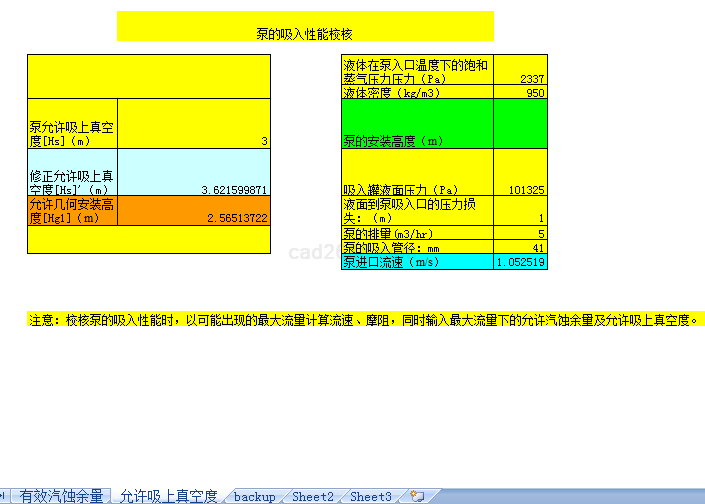705x504 pixels.
Task: Select the corrected vacuum value 3.621599871 cell
Action: tap(194, 172)
